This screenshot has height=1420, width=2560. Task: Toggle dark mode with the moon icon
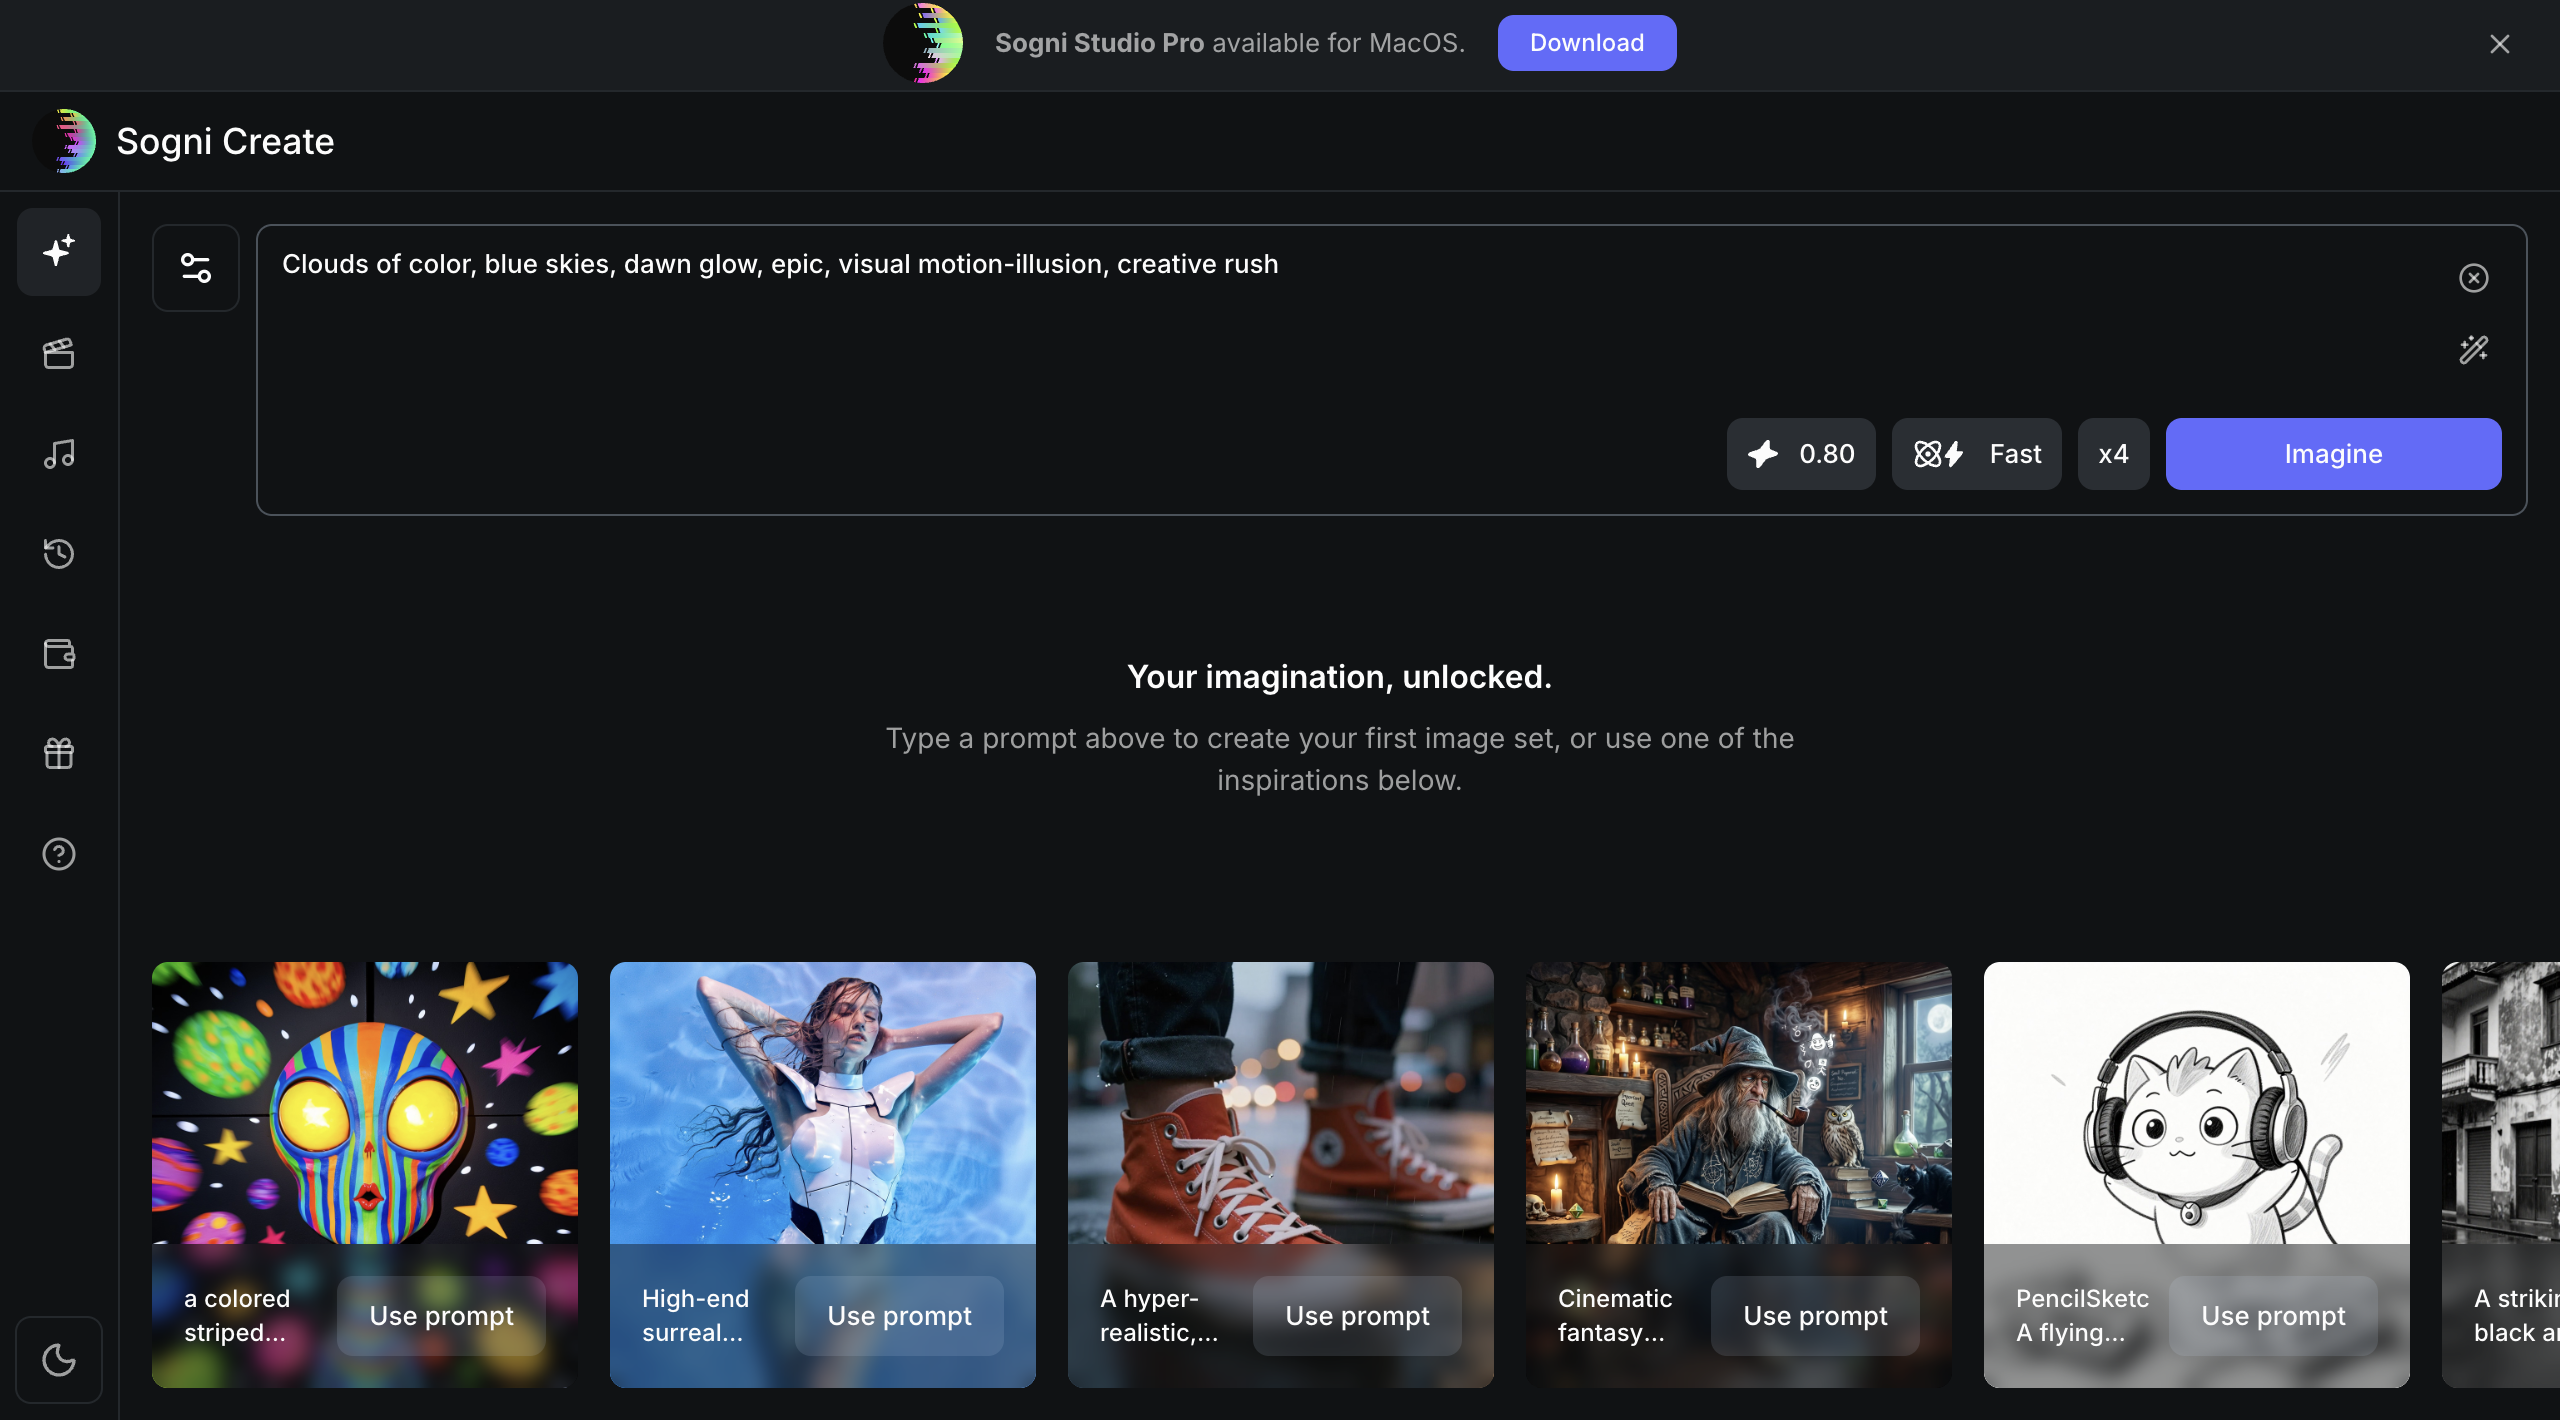pyautogui.click(x=58, y=1360)
